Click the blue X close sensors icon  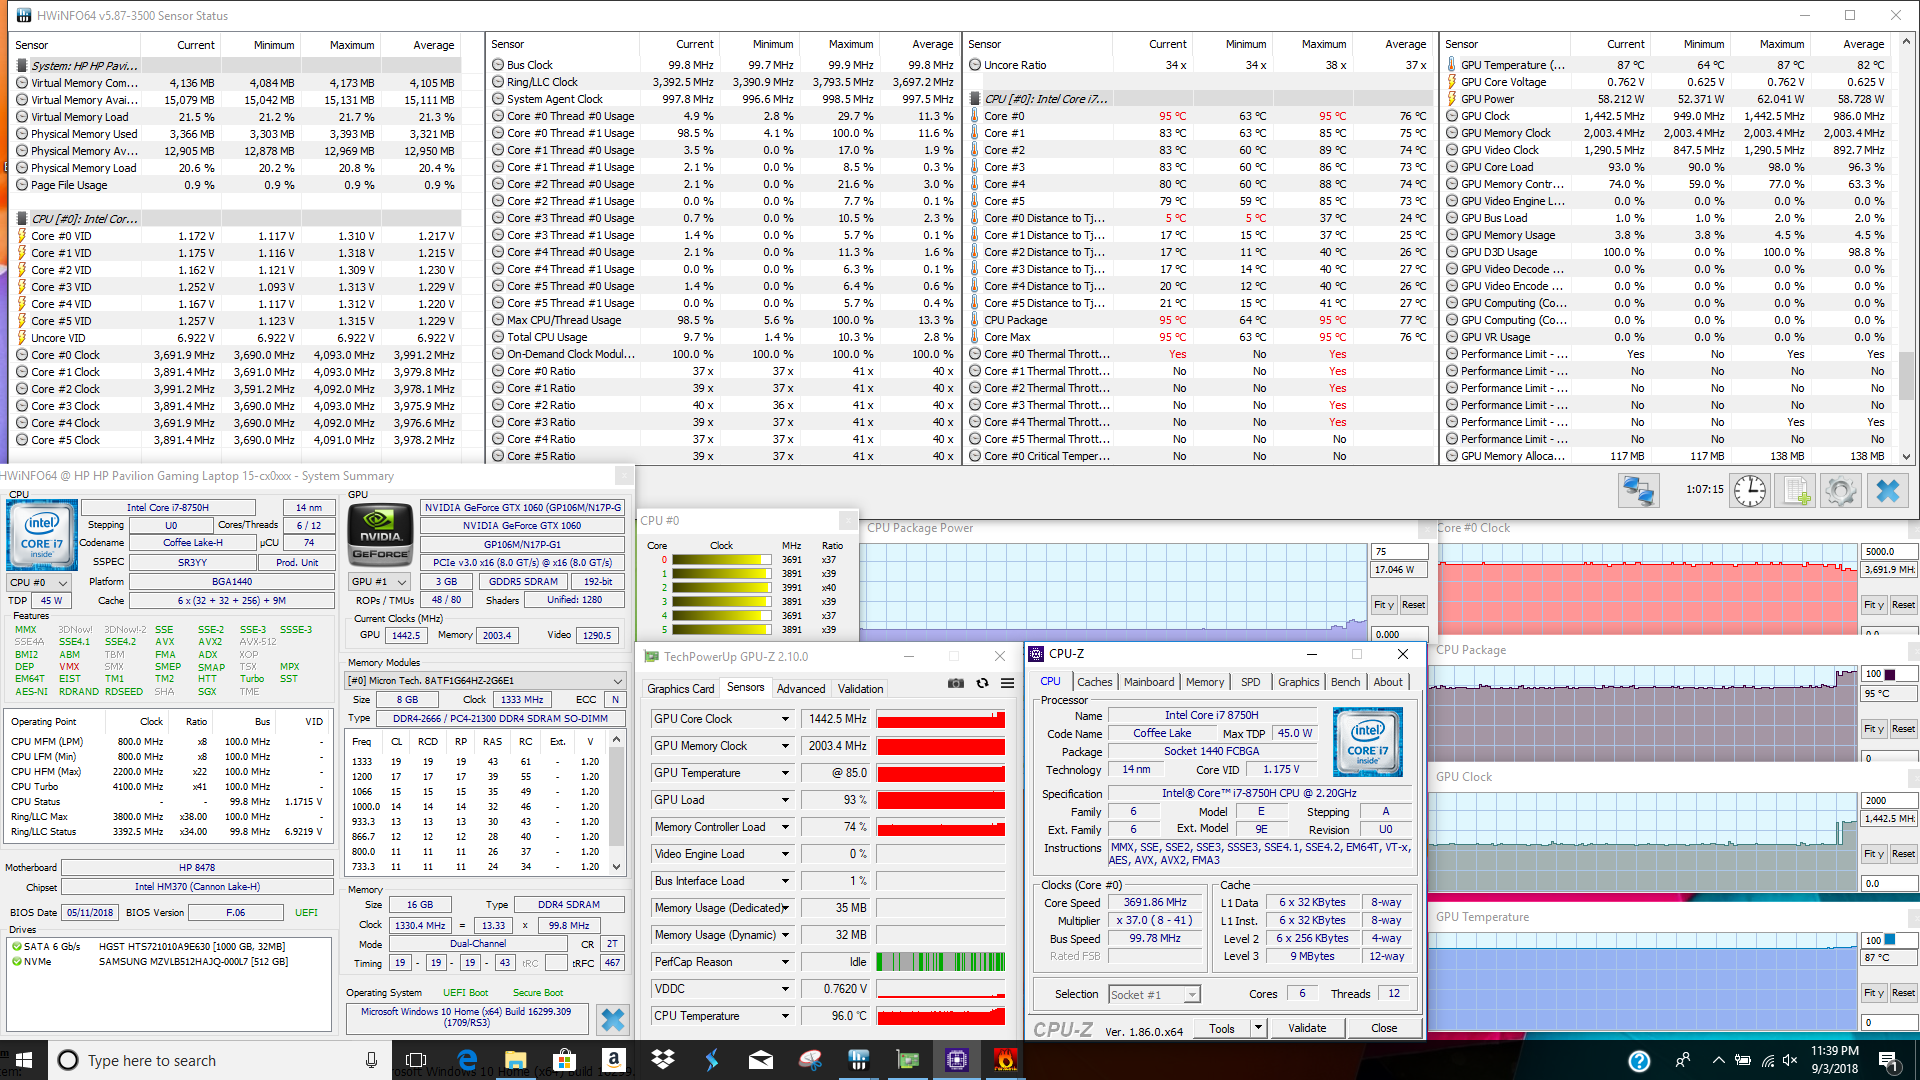click(x=1887, y=491)
